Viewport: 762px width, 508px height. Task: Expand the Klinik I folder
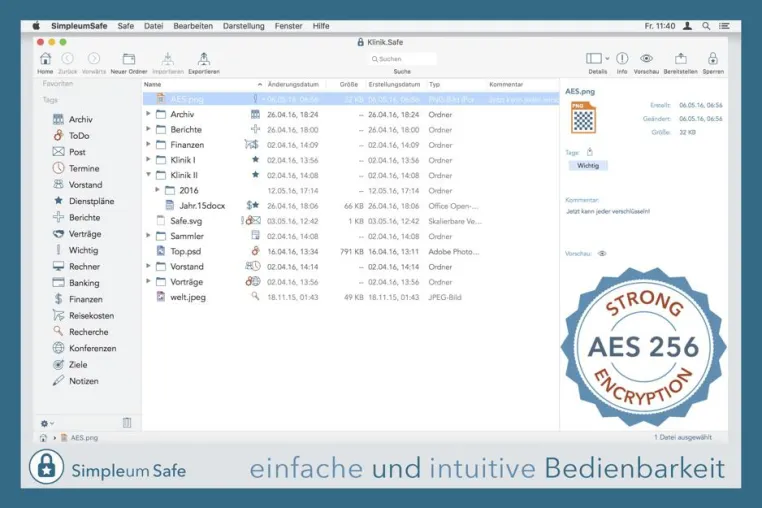click(x=148, y=159)
